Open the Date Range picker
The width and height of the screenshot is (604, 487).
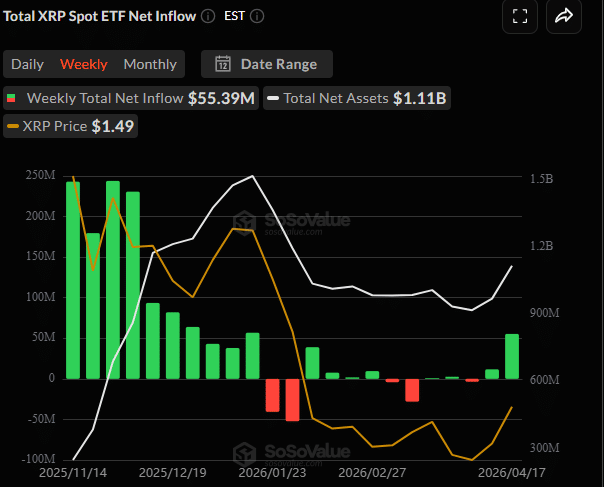click(x=267, y=64)
